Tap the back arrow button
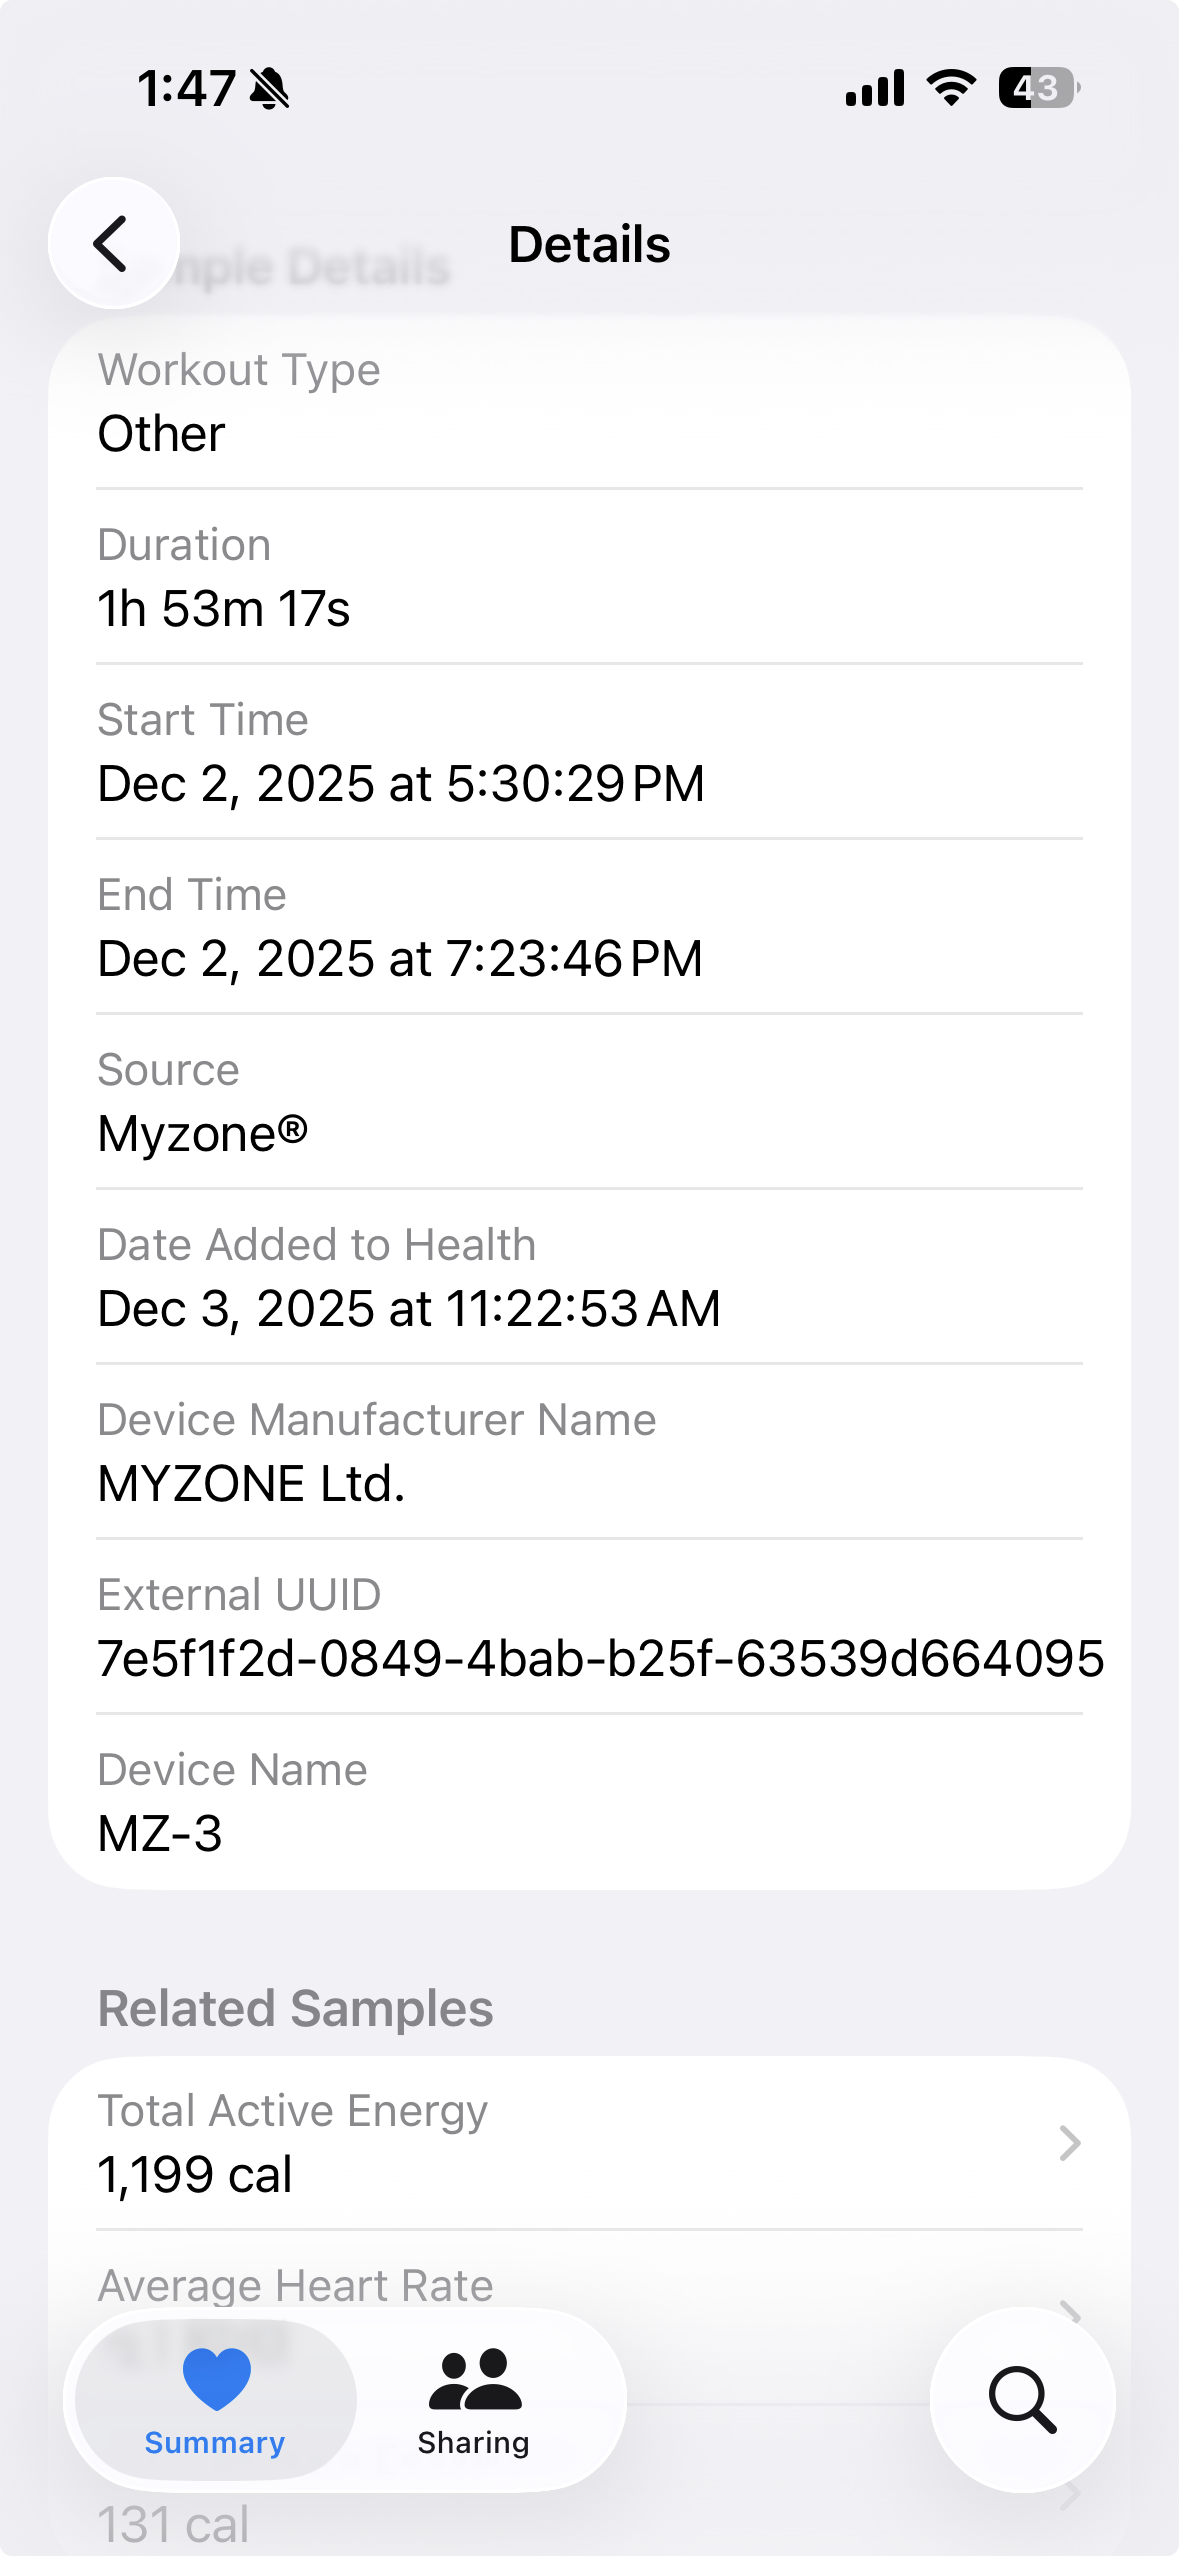The height and width of the screenshot is (2556, 1179). [113, 243]
